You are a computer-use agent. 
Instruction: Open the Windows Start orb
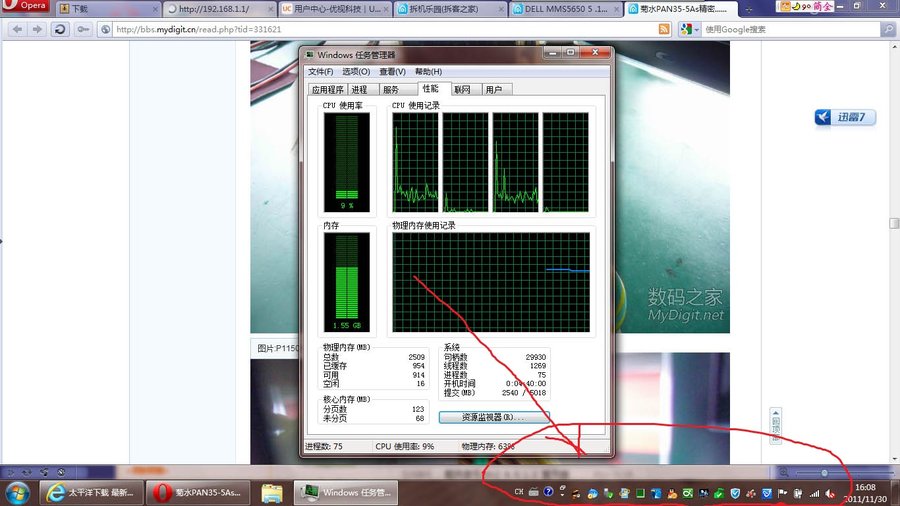(x=17, y=492)
